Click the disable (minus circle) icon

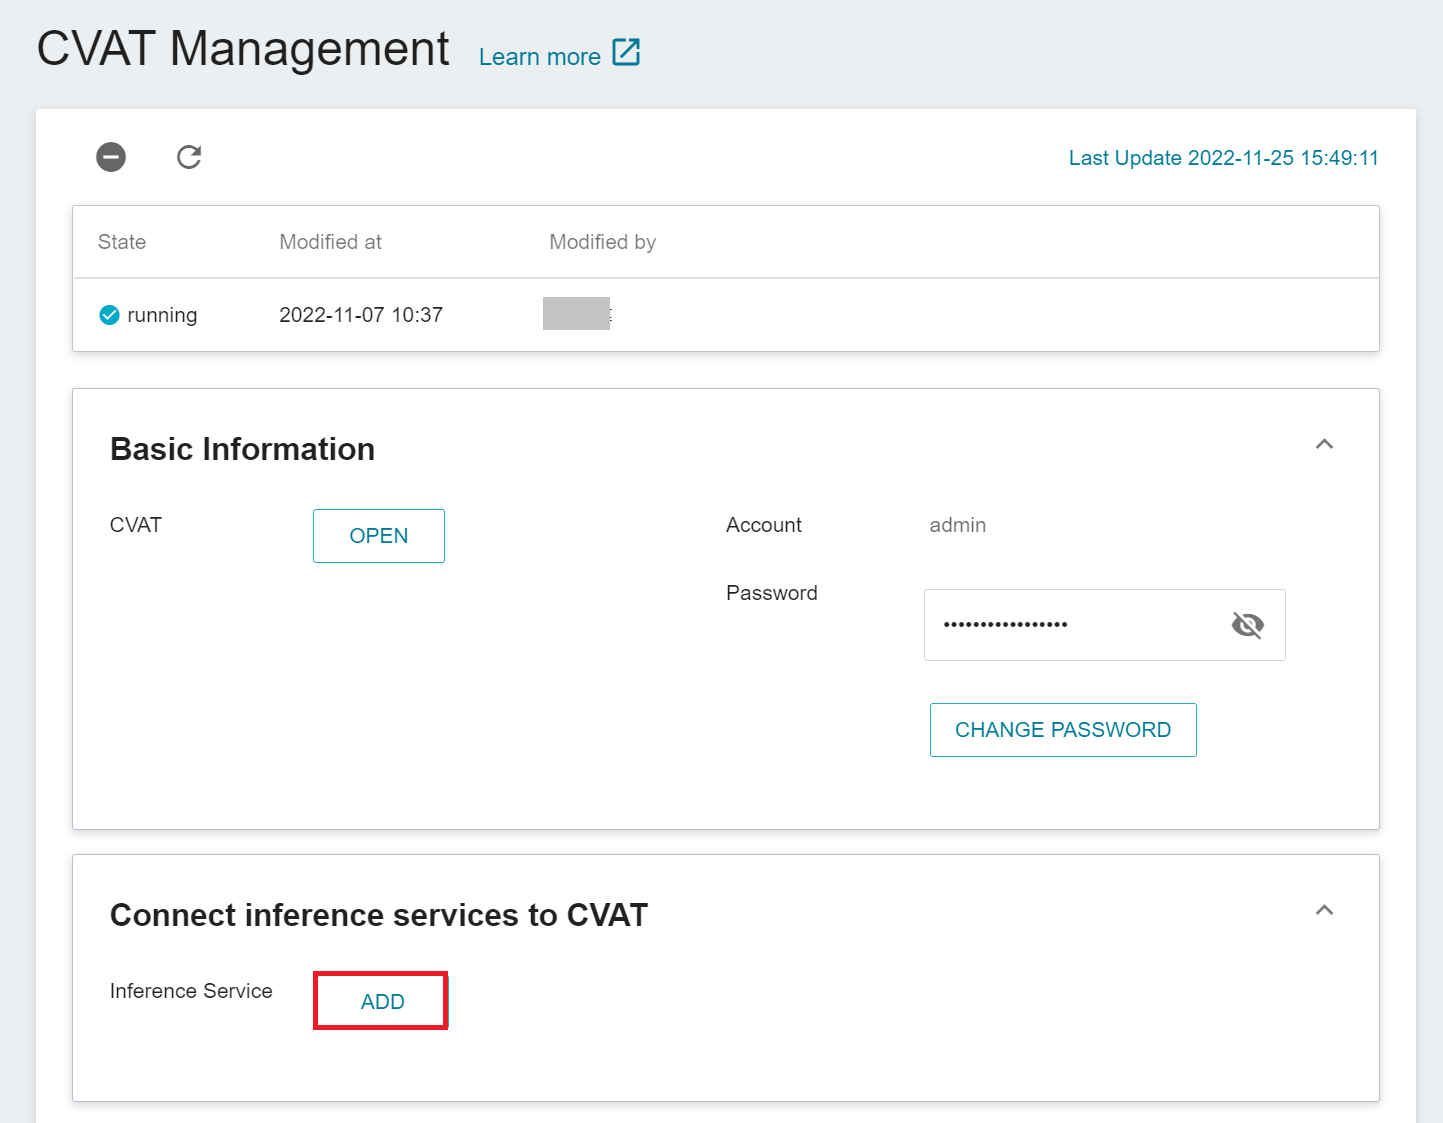(x=111, y=157)
